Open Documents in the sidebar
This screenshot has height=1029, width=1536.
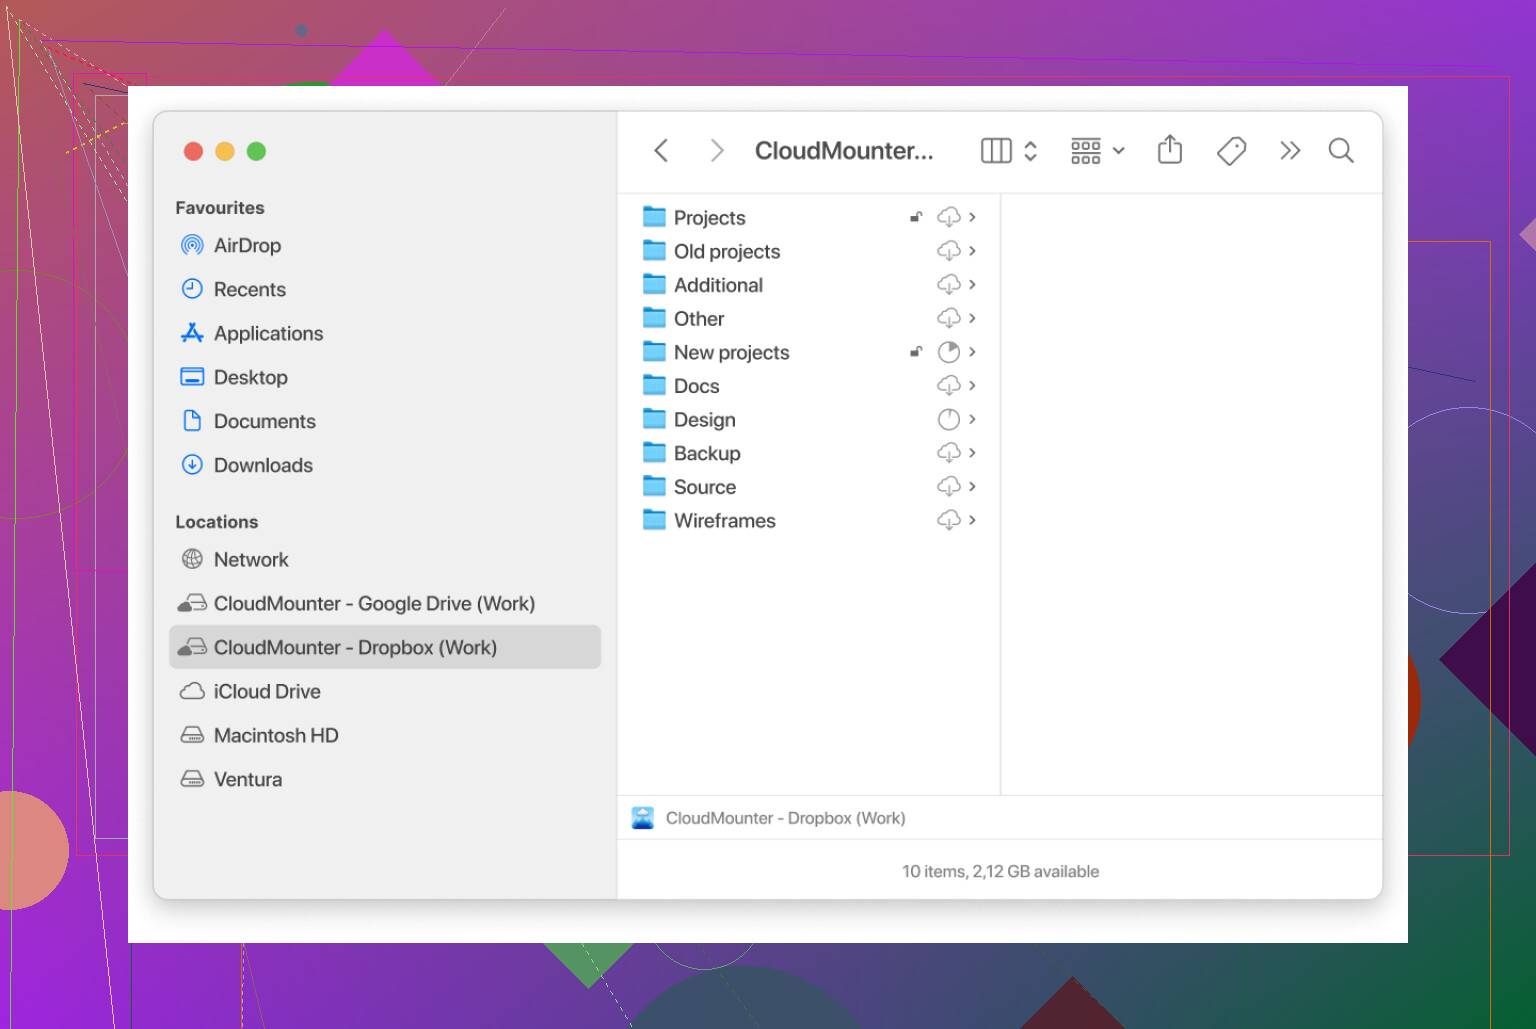tap(385, 421)
